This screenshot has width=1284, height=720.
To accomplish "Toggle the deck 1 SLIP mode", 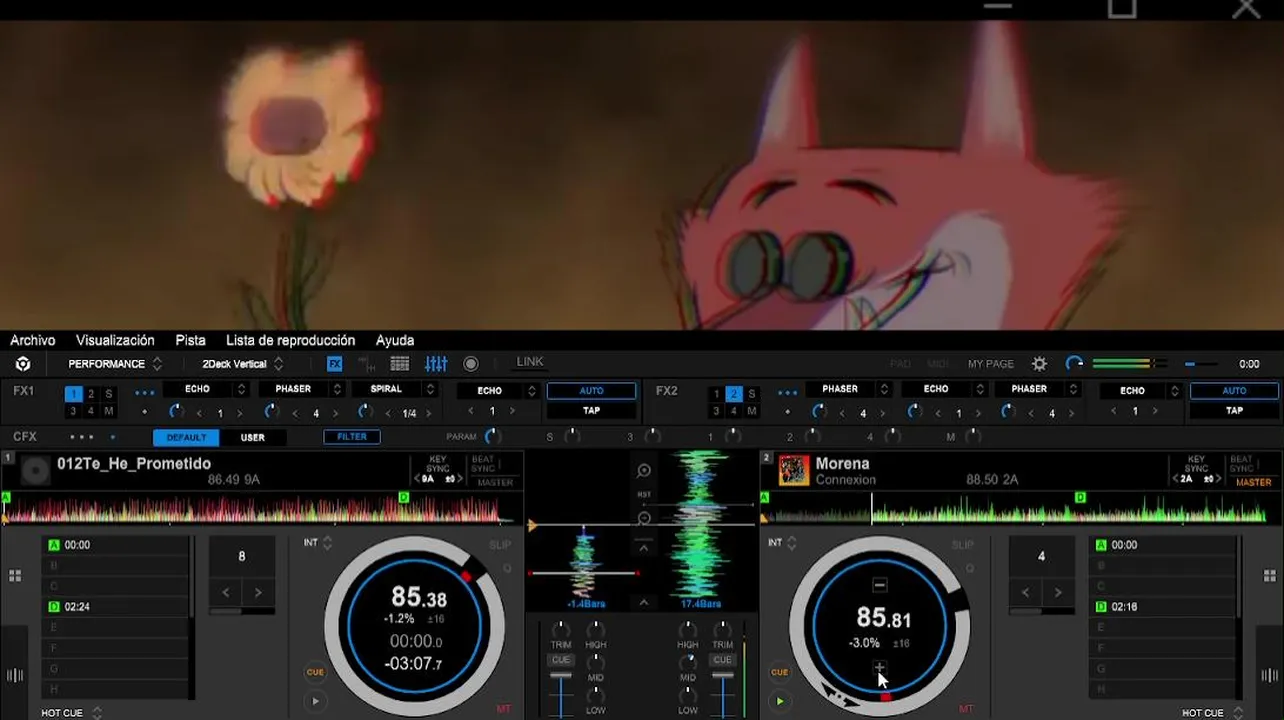I will tap(500, 545).
